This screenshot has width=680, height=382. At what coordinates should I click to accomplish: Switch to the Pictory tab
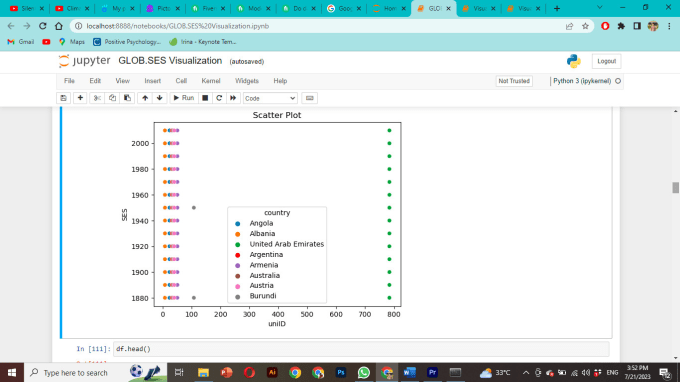click(163, 8)
